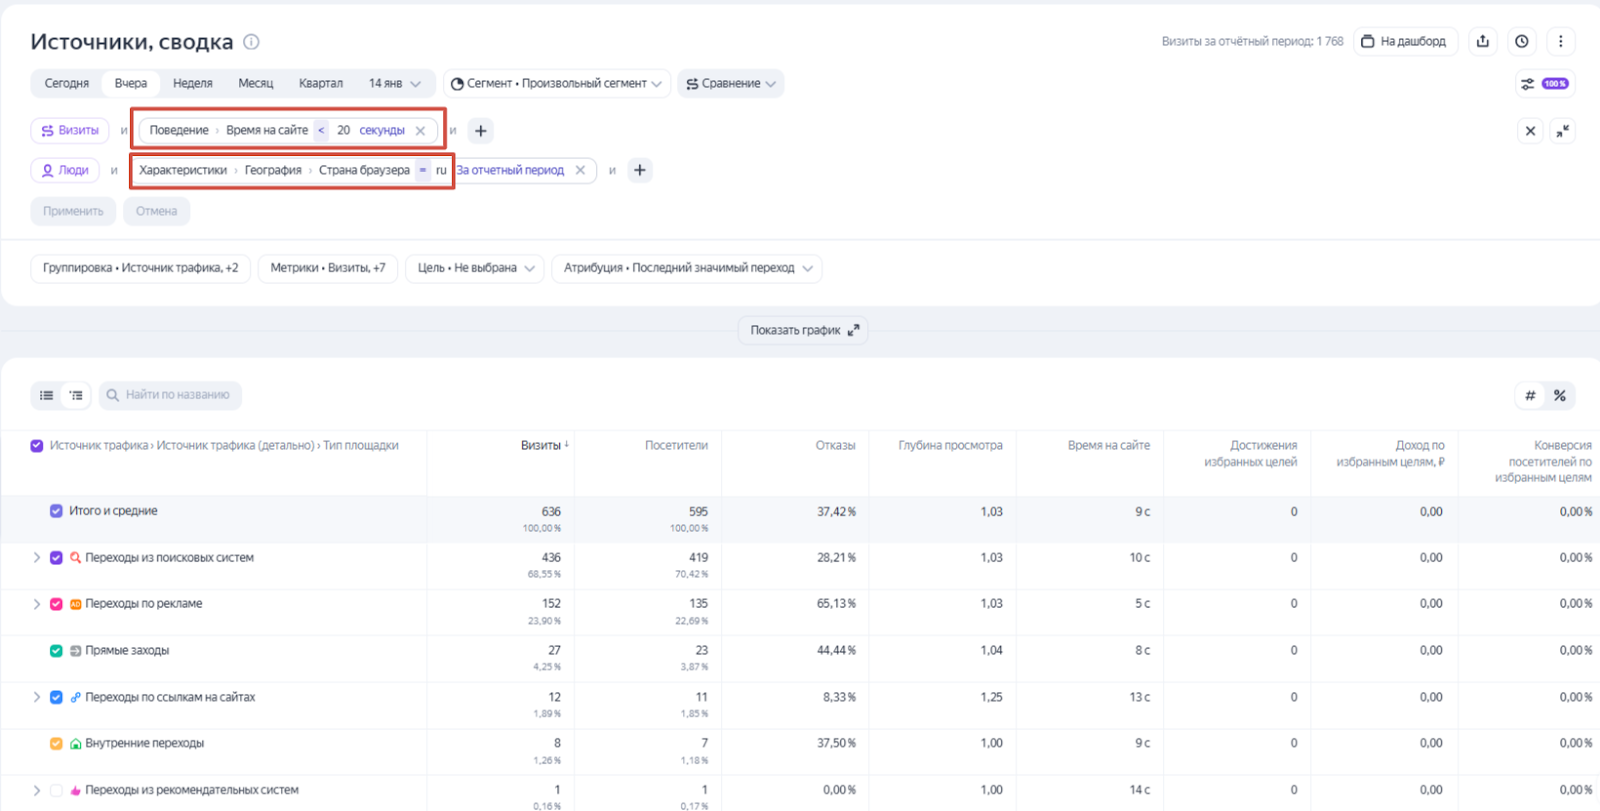Open the Segment dropdown
1600x811 pixels.
(x=556, y=84)
